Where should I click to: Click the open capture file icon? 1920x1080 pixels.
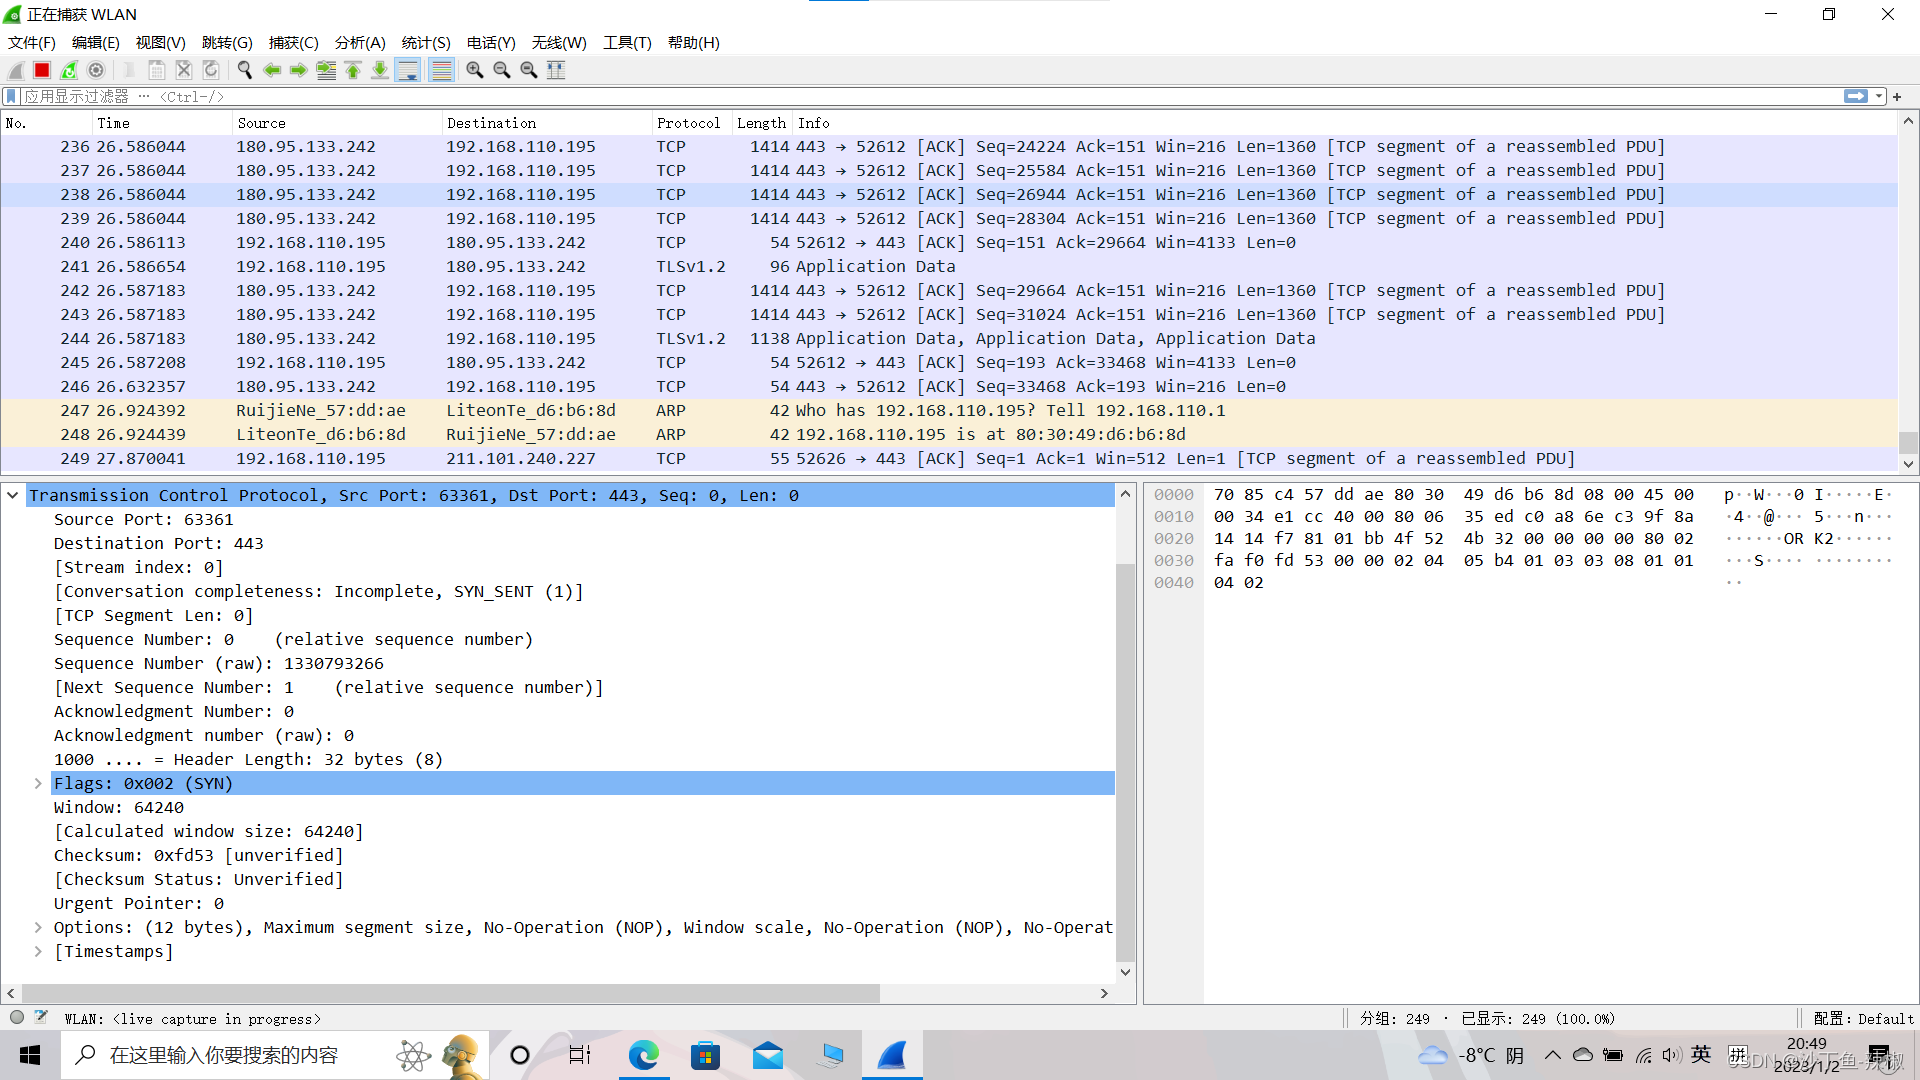click(x=129, y=70)
